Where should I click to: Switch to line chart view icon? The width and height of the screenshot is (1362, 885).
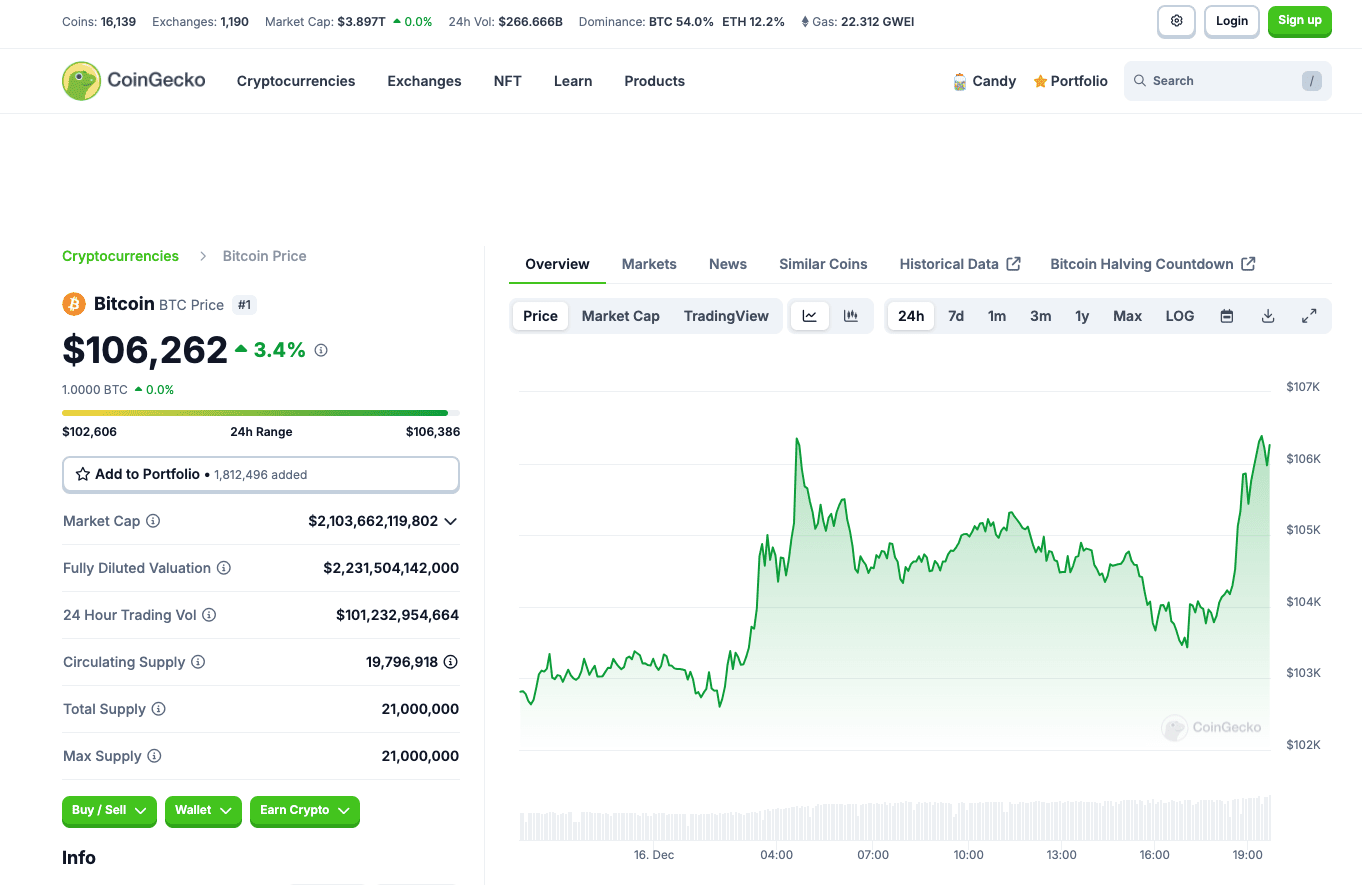click(810, 316)
